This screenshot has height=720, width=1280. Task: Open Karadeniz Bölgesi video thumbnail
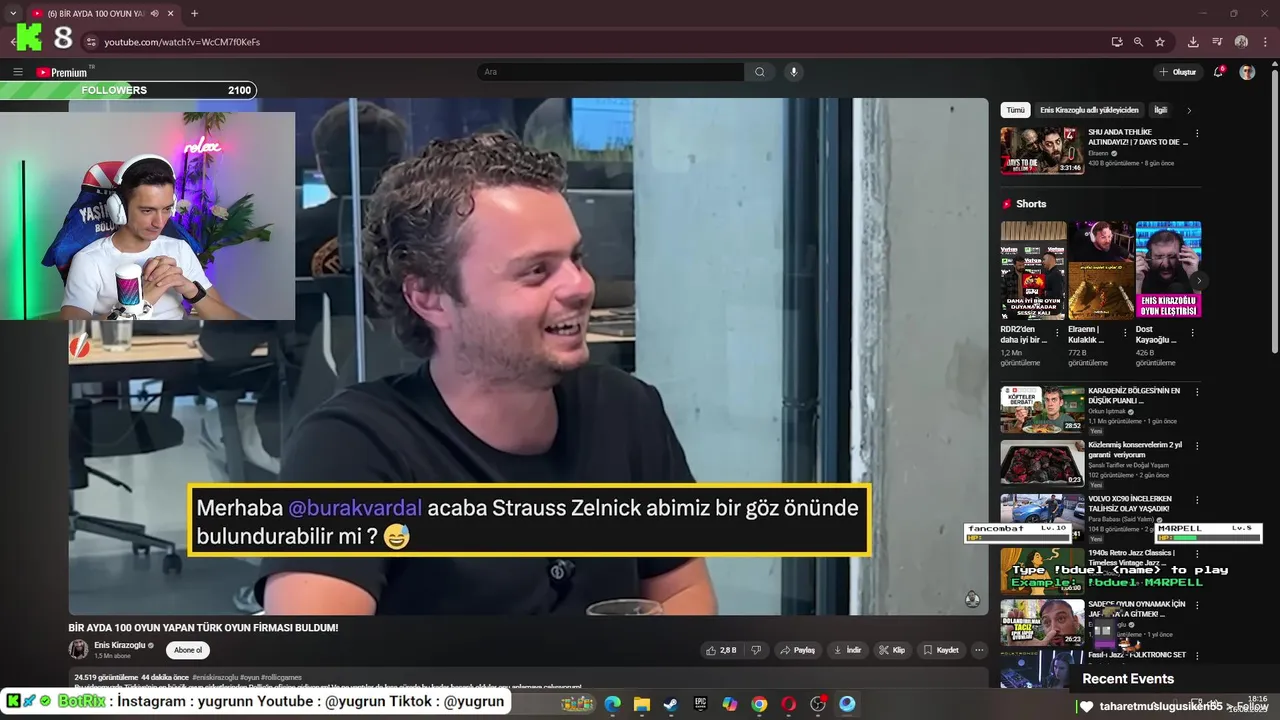pos(1042,409)
